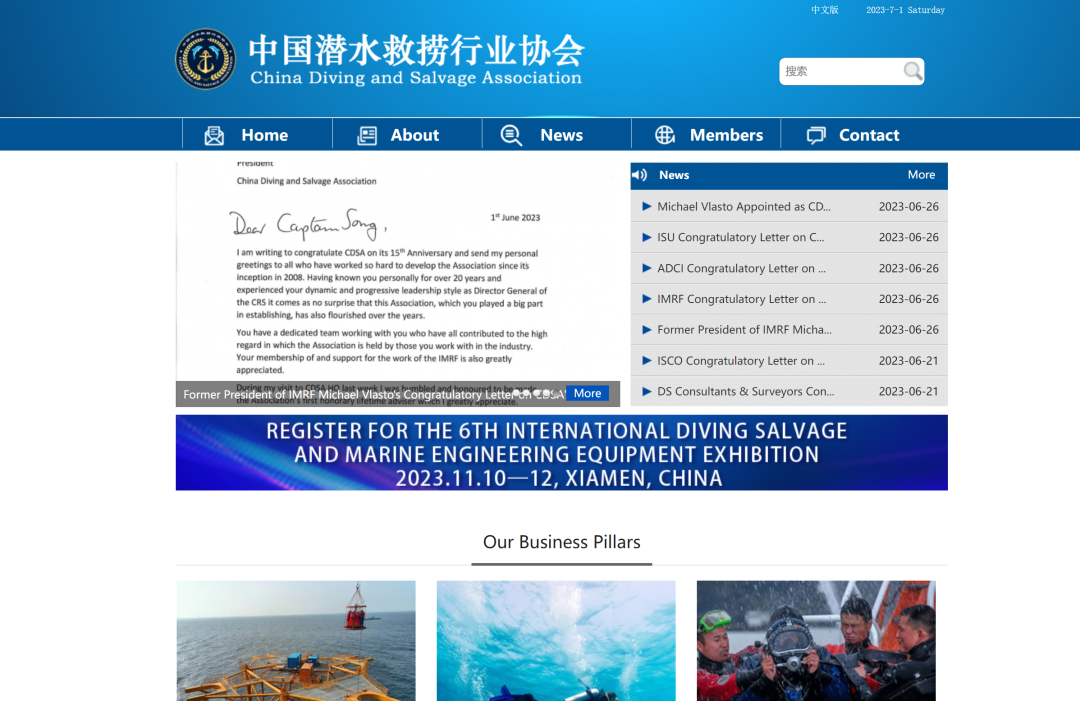Click the Members globe icon
This screenshot has width=1080, height=701.
(x=665, y=135)
